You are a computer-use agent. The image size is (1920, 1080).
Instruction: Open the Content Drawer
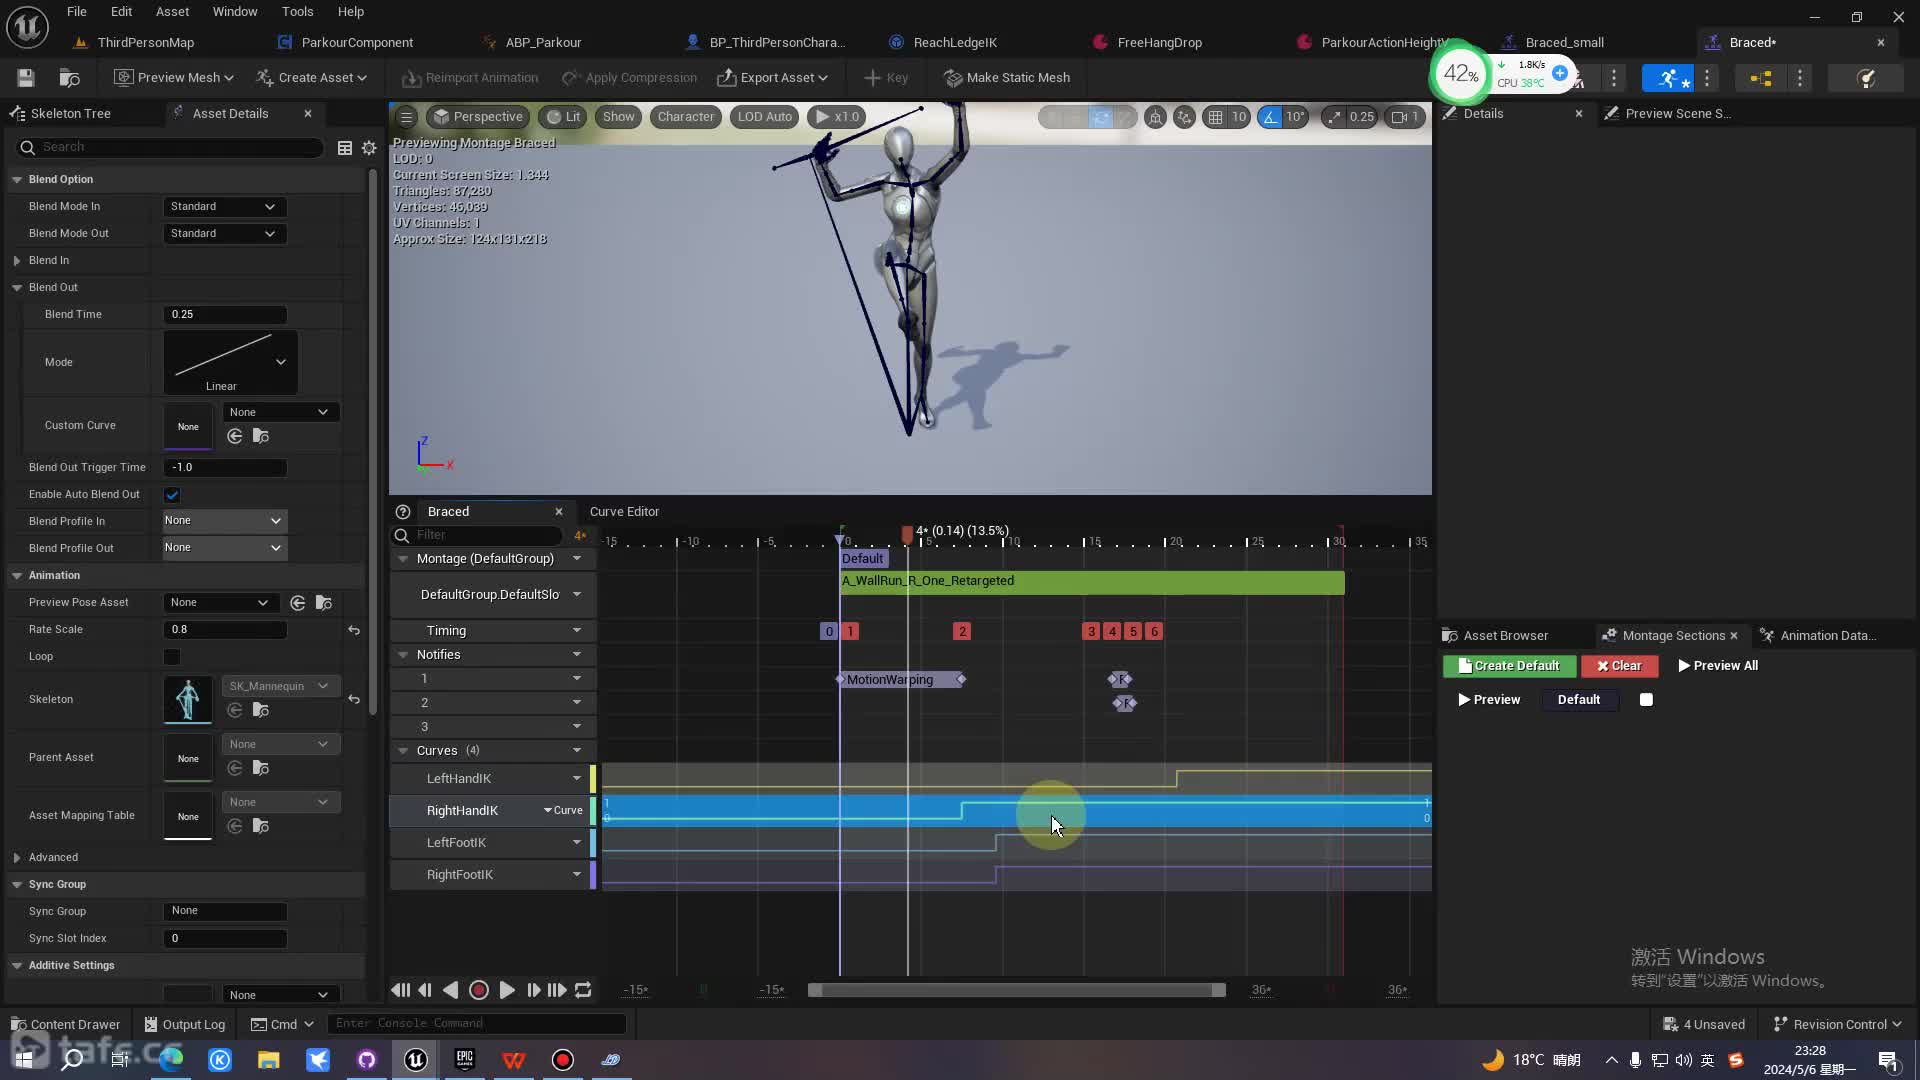click(66, 1025)
